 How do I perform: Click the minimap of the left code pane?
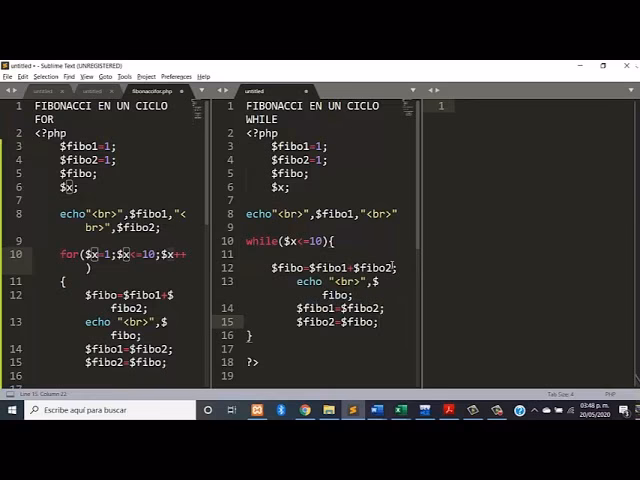coord(197,109)
